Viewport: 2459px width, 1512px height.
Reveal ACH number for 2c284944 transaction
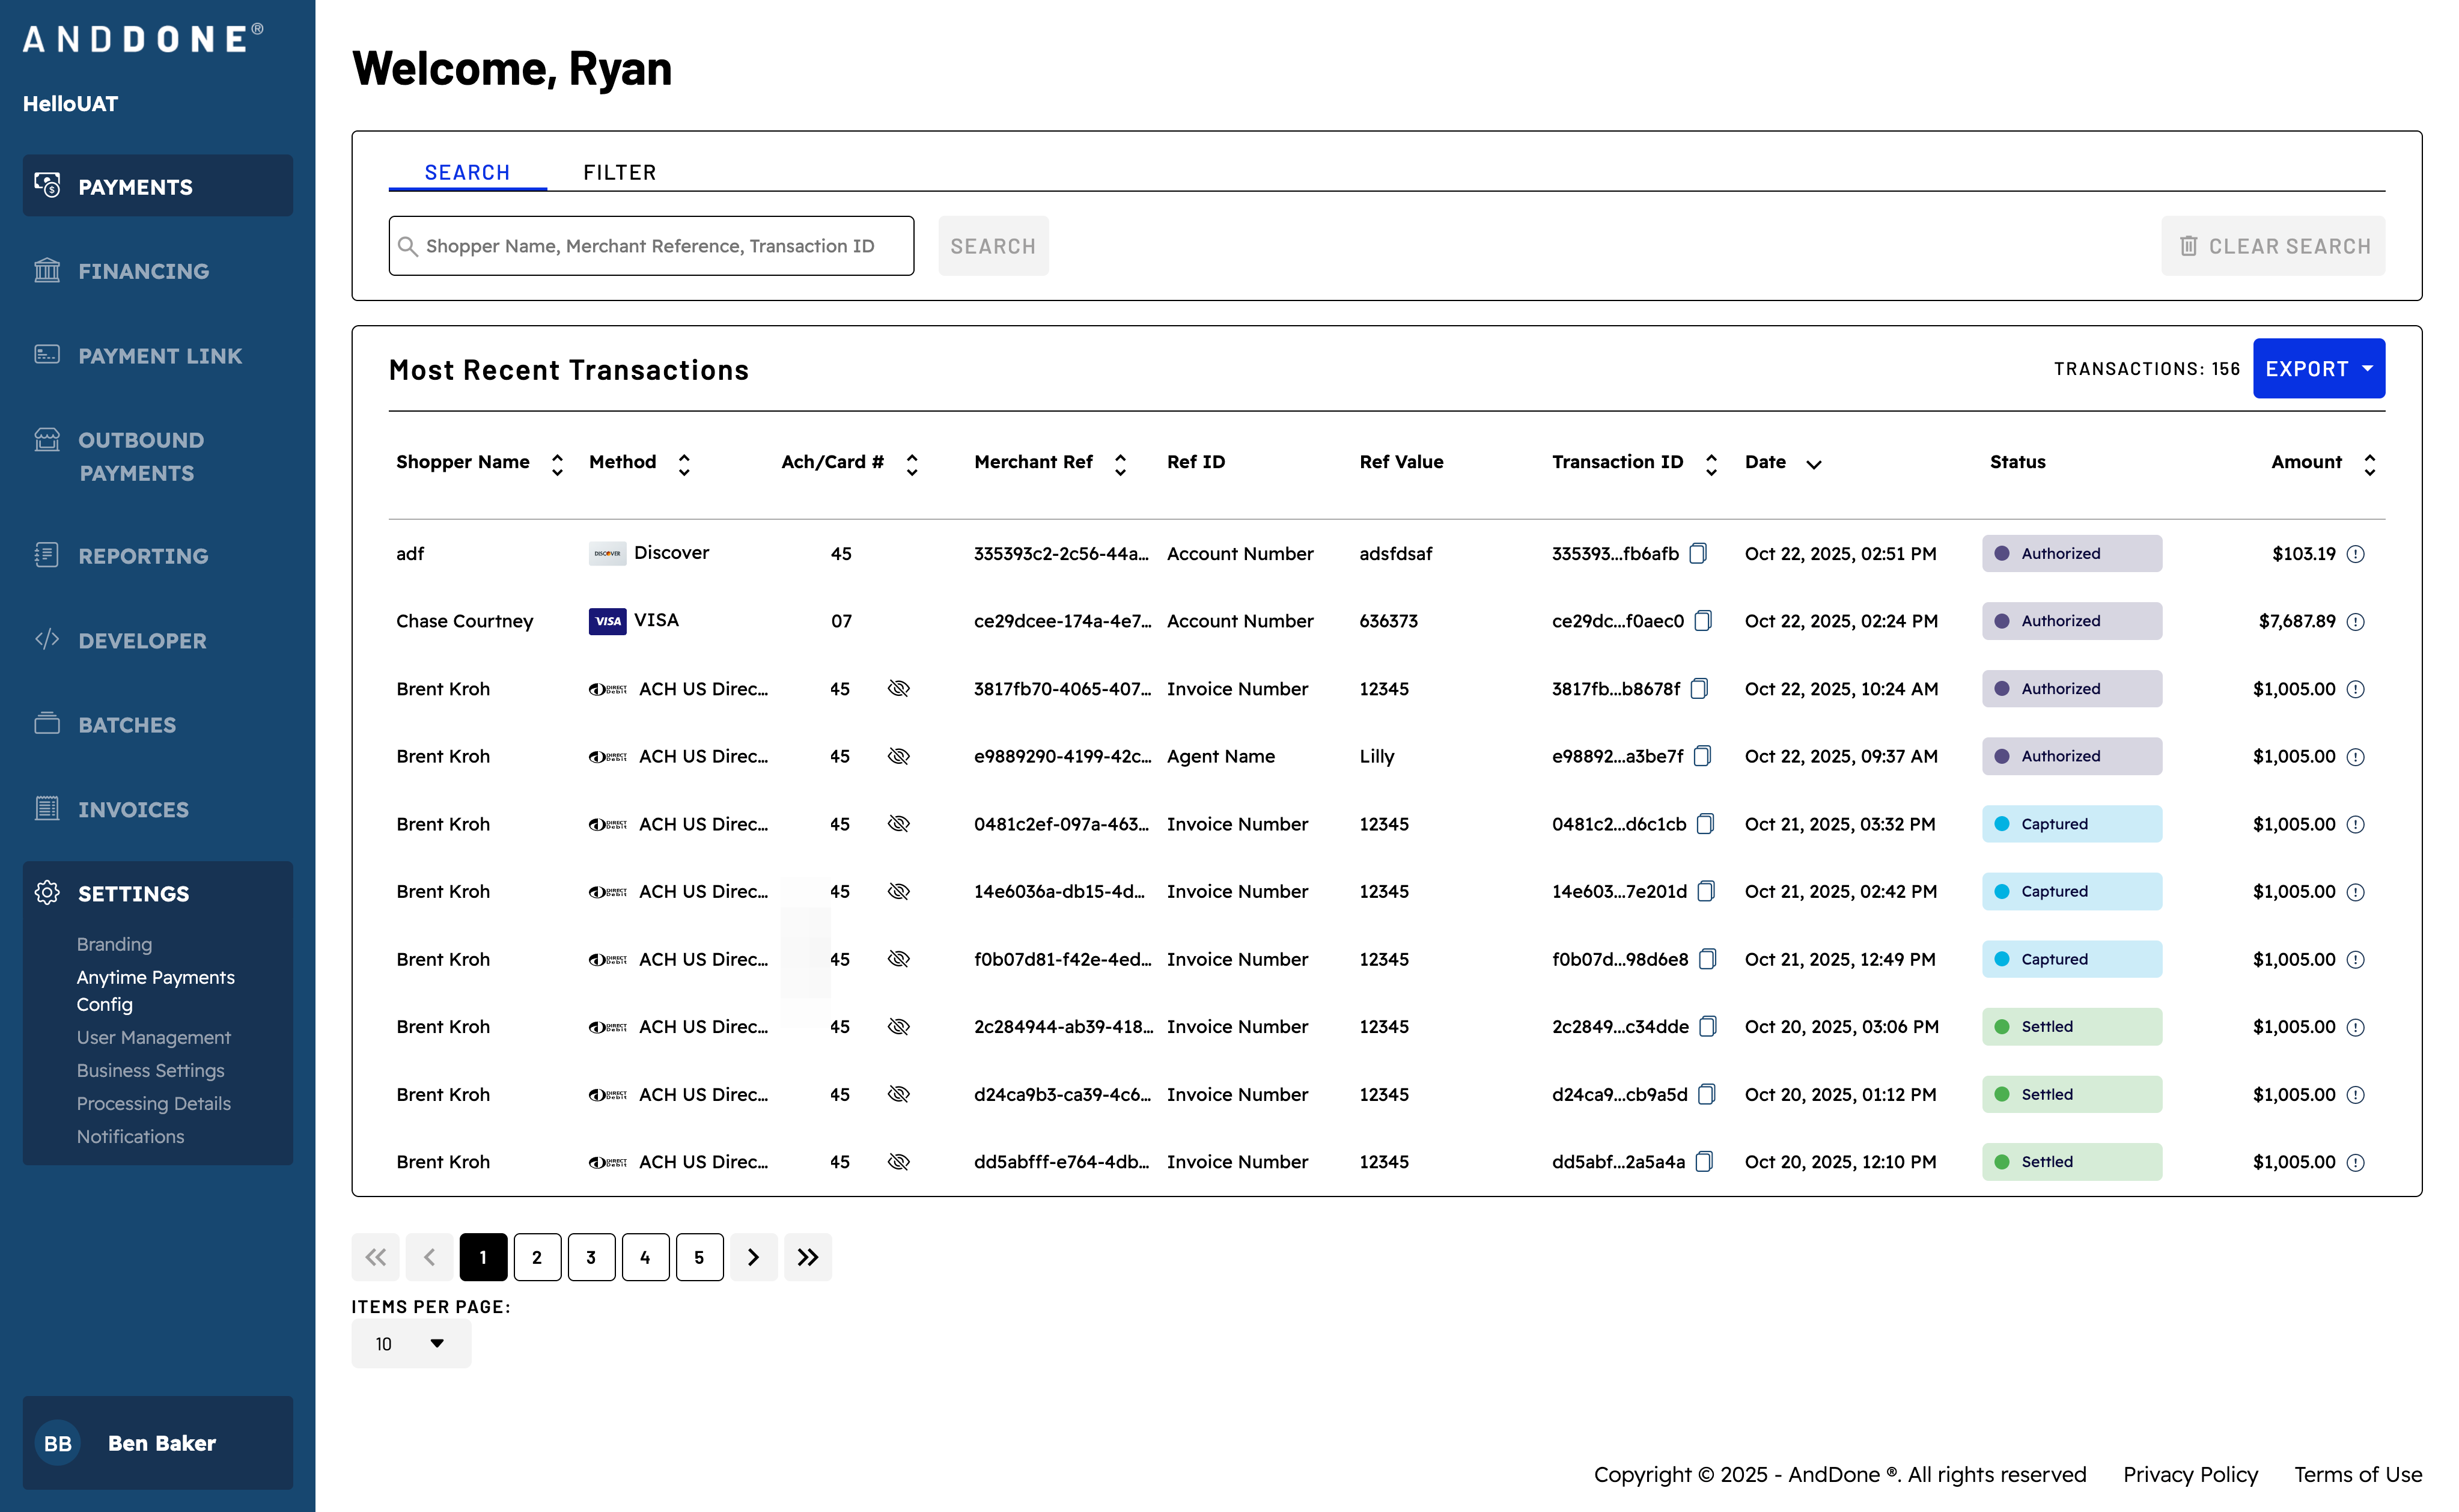[899, 1027]
